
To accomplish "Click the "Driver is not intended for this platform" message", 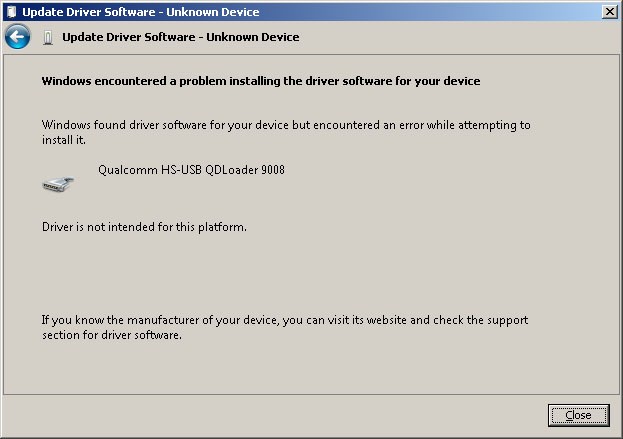I will click(144, 227).
